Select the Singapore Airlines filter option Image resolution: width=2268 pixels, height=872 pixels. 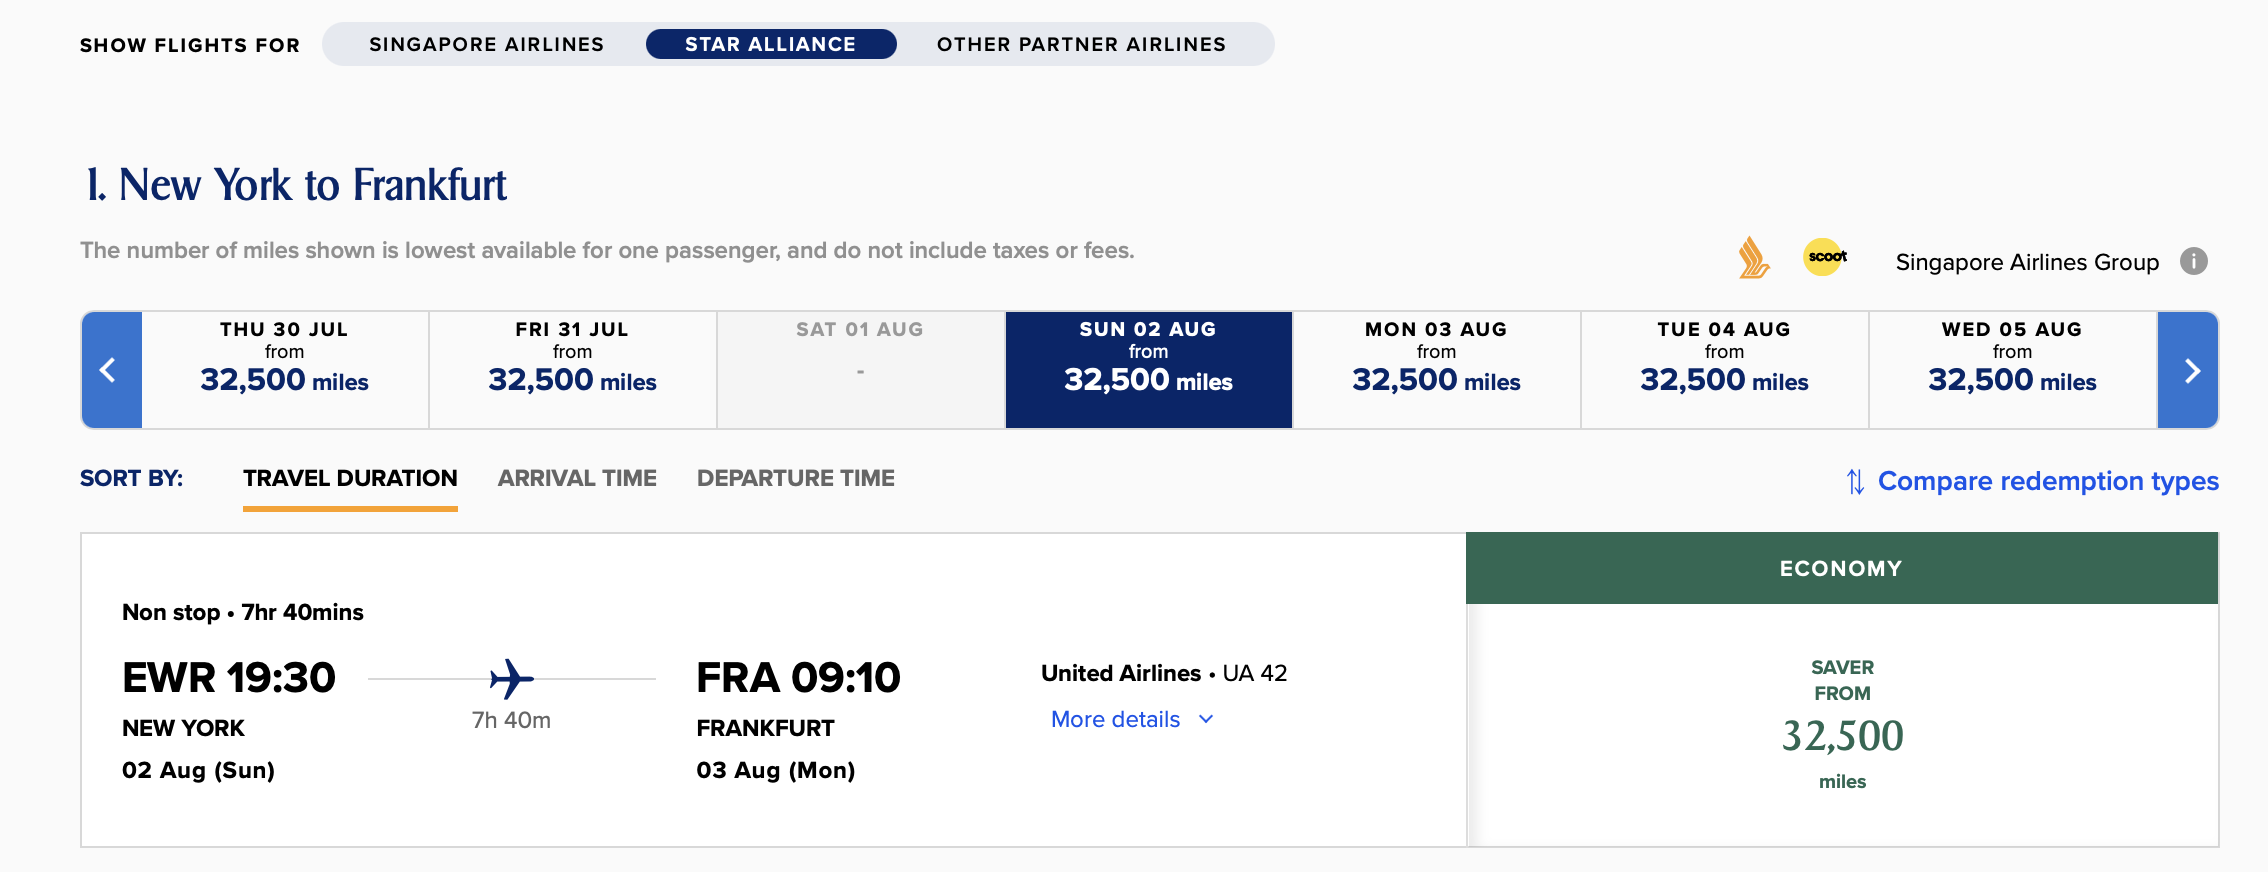[486, 44]
